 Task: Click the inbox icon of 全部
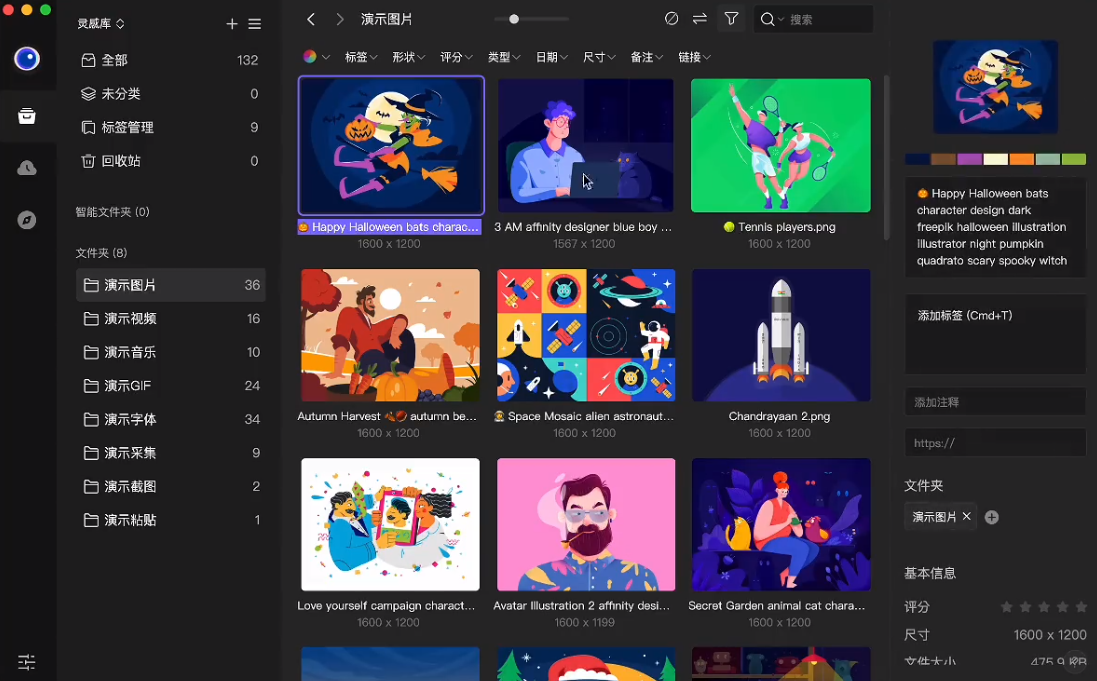(x=88, y=60)
